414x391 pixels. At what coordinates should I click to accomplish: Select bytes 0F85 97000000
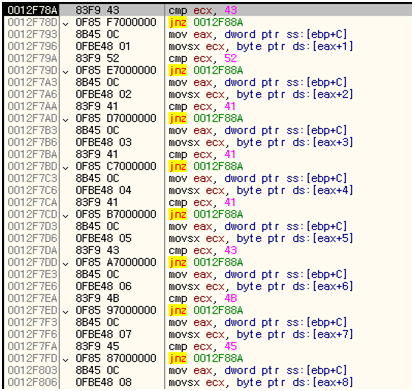coord(116,310)
